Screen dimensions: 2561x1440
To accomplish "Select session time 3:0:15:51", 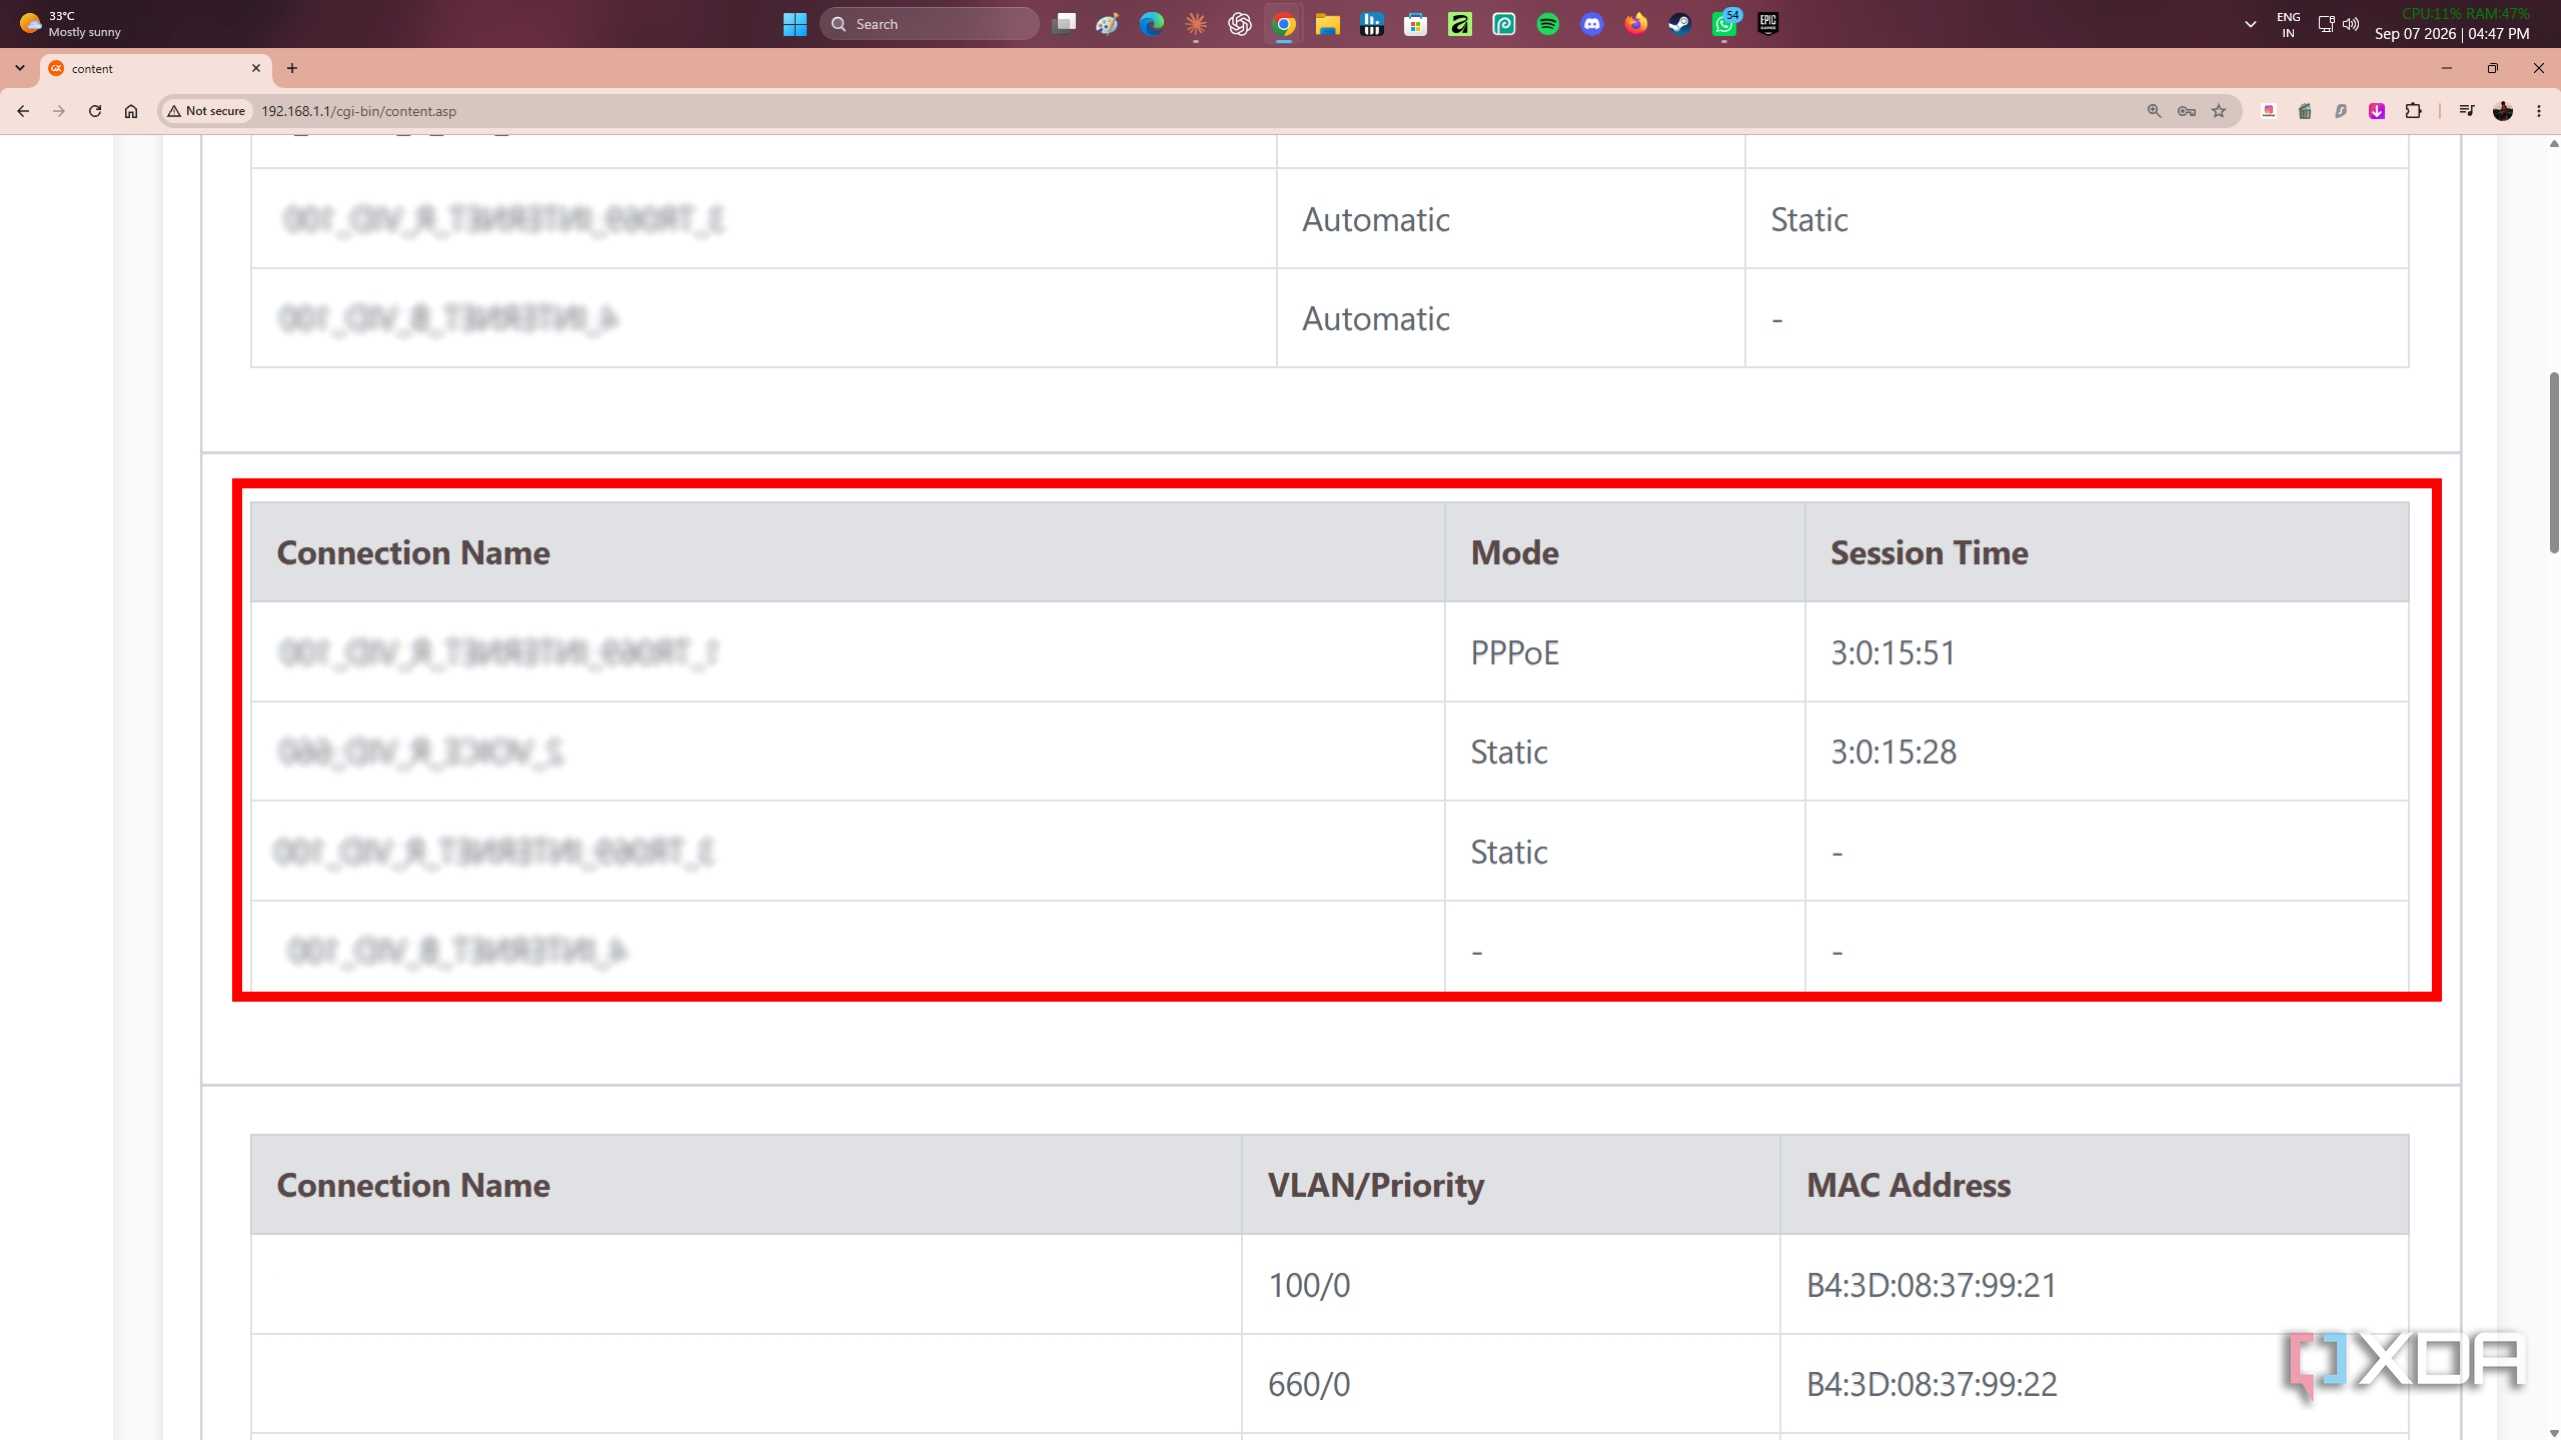I will pos(1892,652).
